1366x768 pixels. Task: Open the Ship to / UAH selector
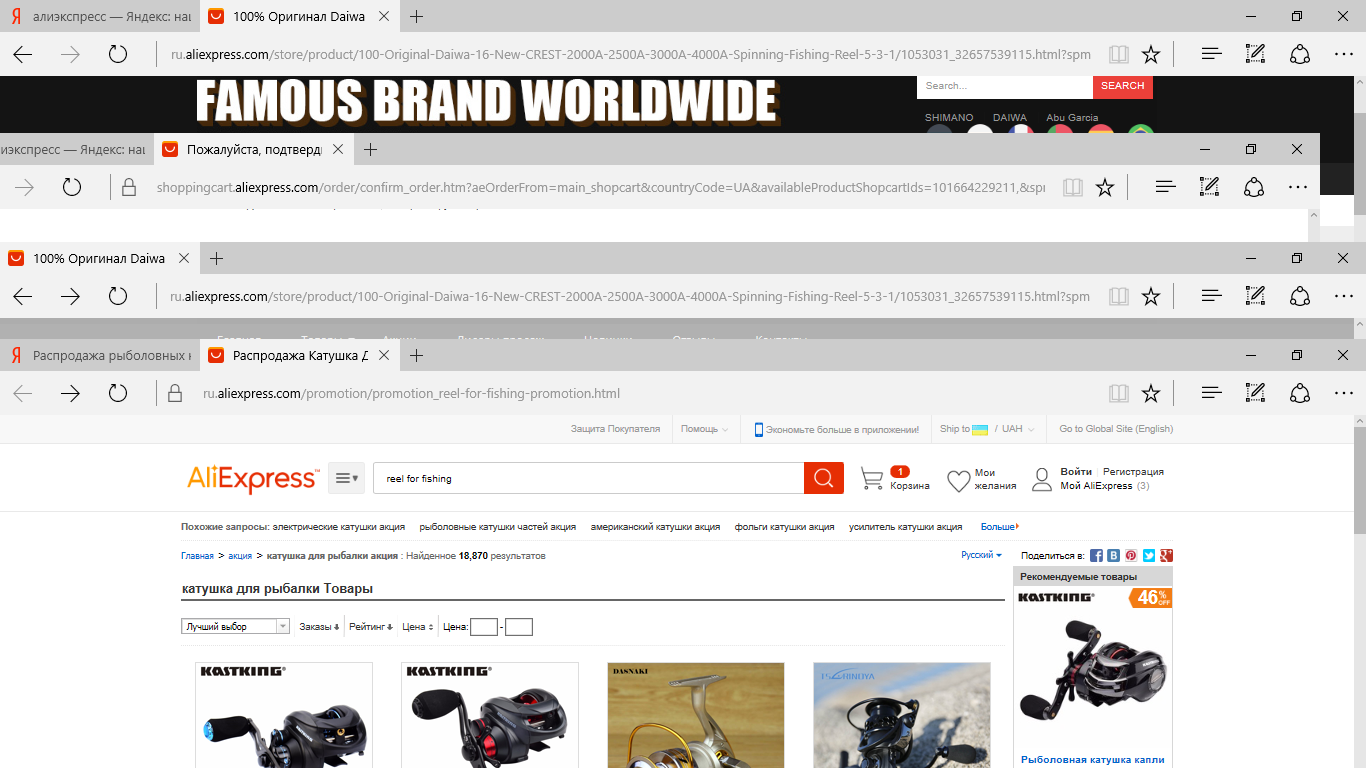(x=987, y=429)
